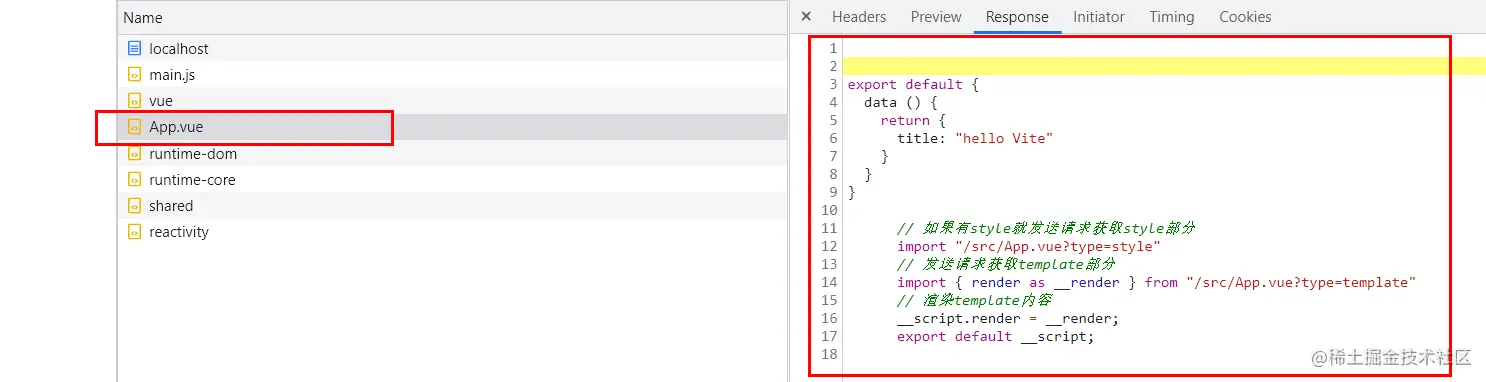Click the runtime-dom script file icon
1486x382 pixels.
coord(135,154)
